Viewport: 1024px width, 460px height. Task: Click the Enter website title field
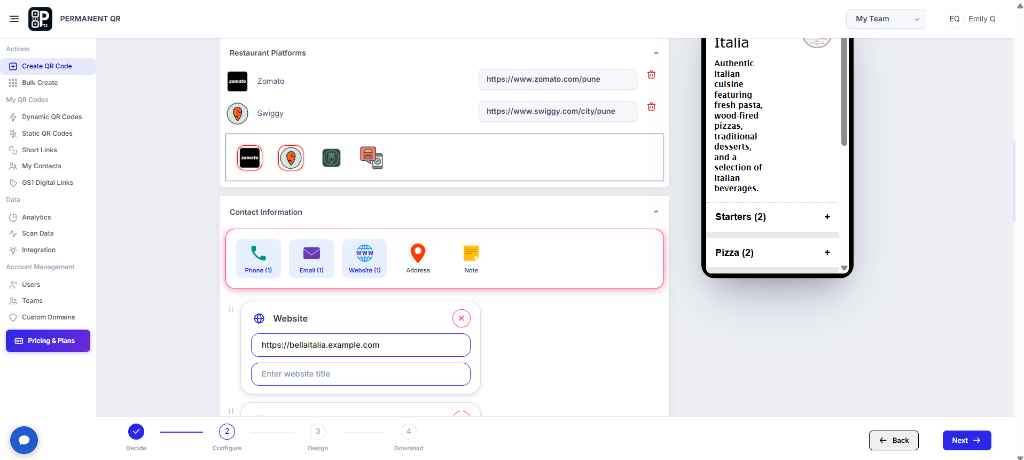(360, 374)
